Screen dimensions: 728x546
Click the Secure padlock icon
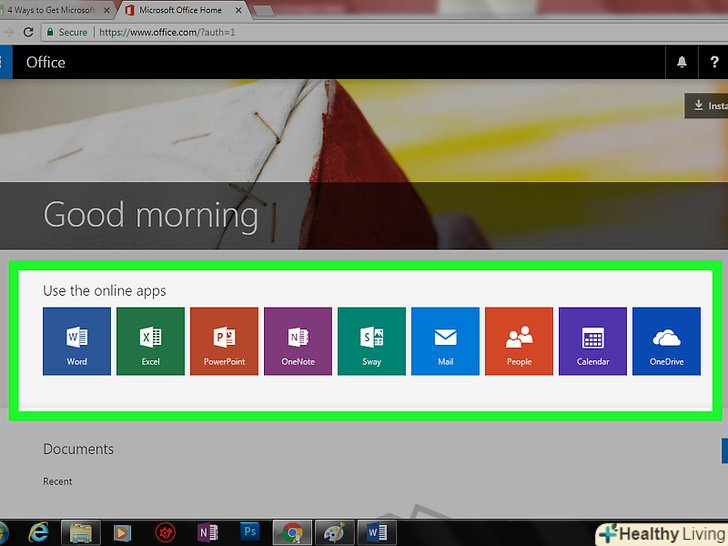coord(50,32)
